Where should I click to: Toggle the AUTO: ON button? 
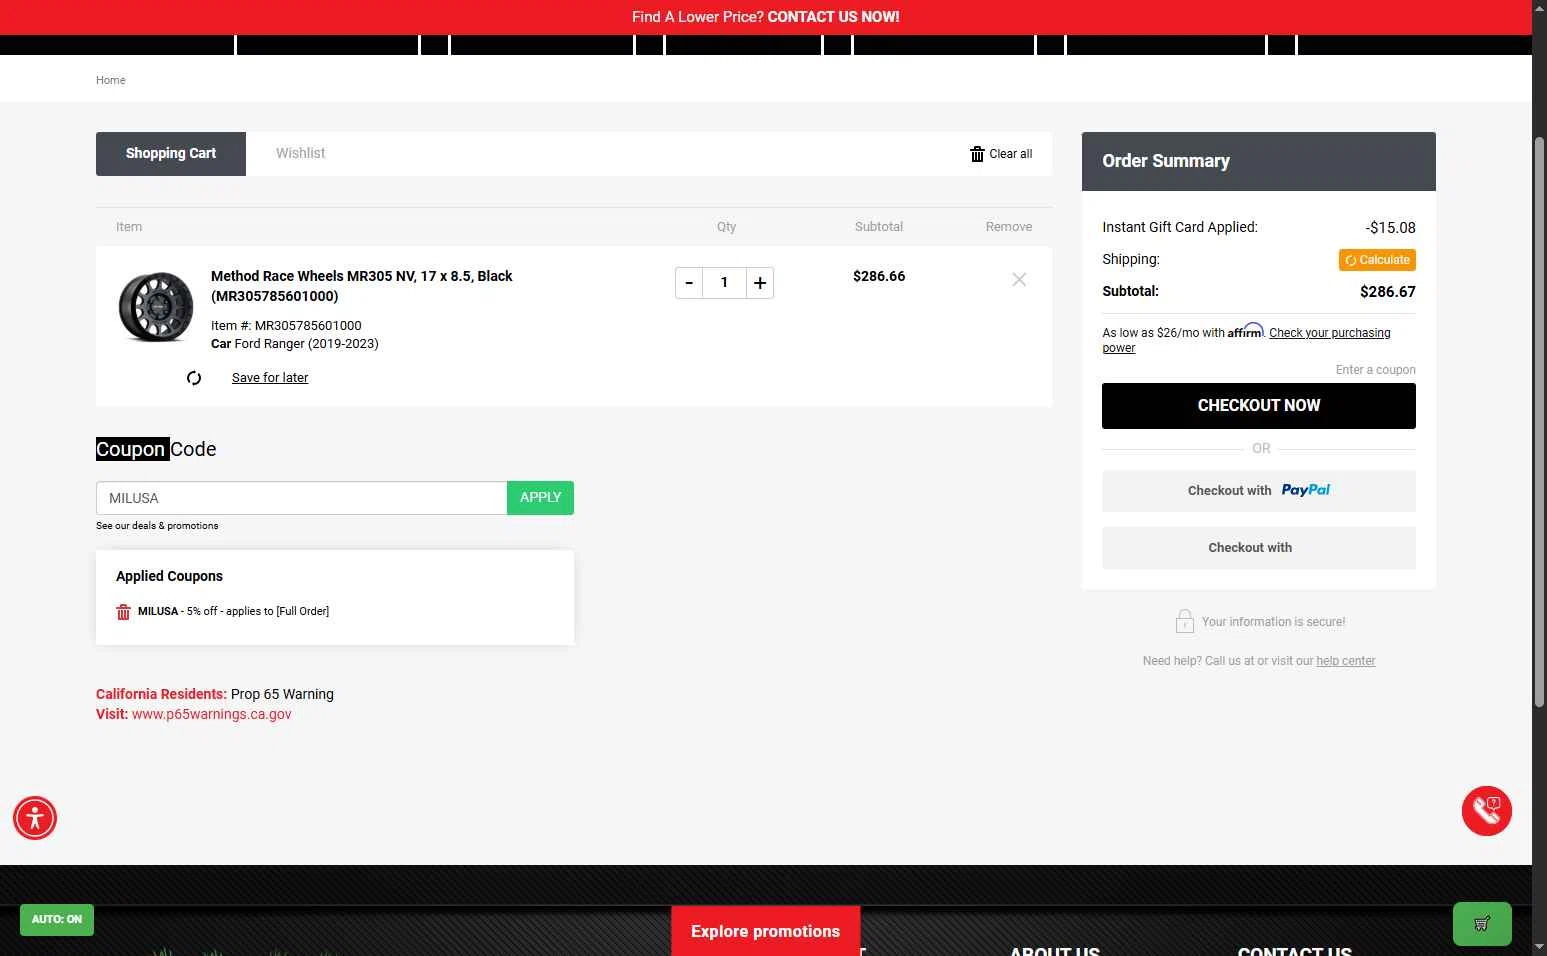coord(57,920)
